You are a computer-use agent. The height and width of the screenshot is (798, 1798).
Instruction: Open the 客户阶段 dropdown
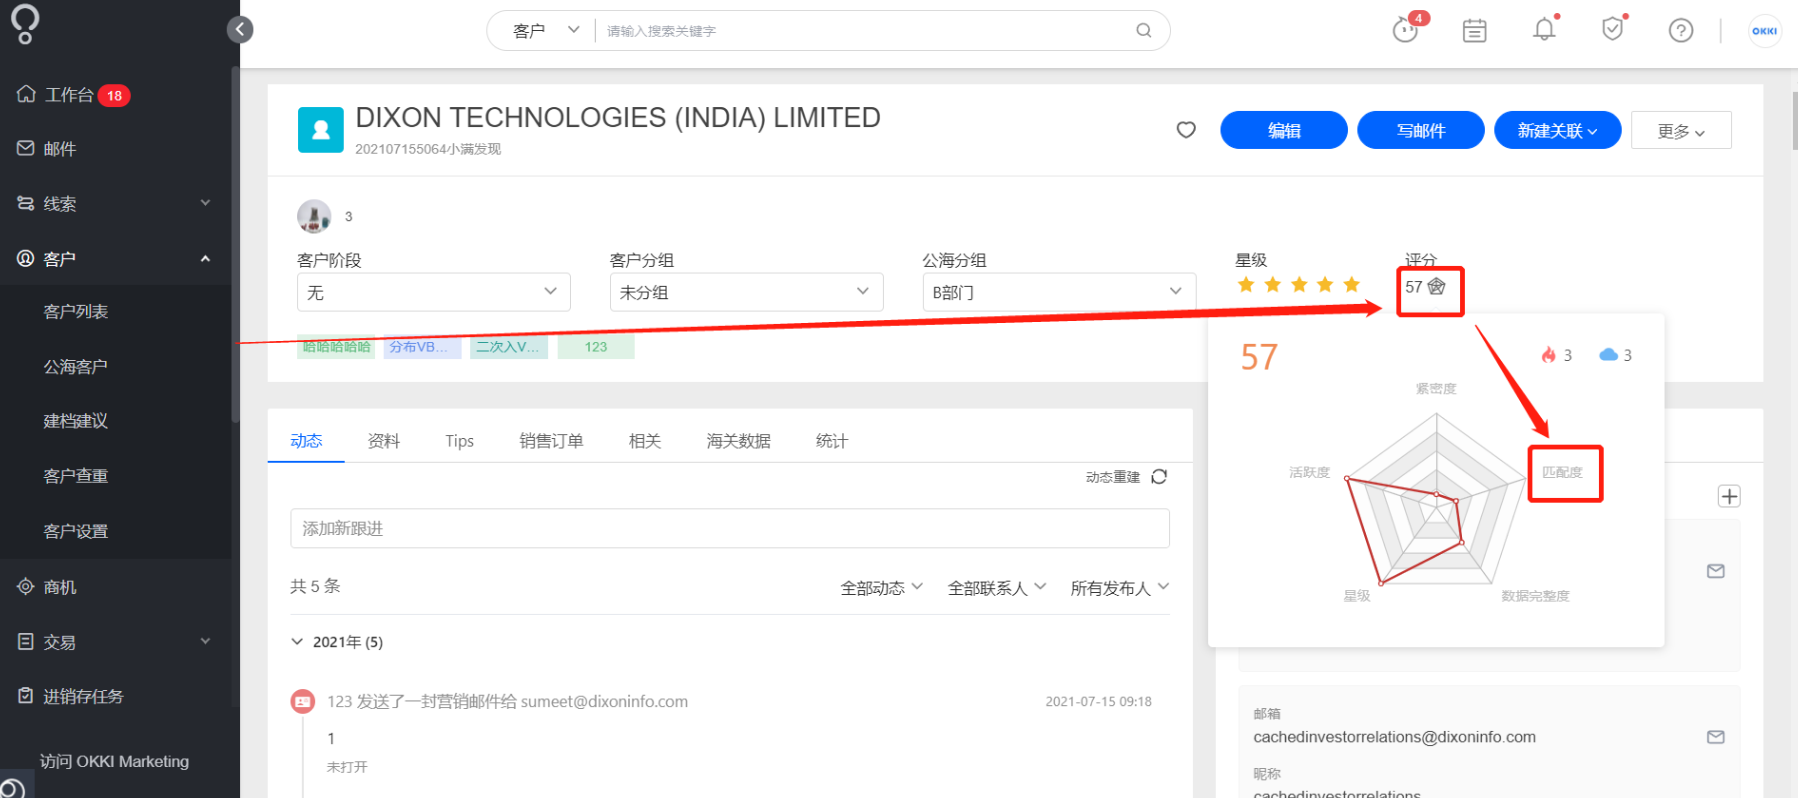(434, 292)
